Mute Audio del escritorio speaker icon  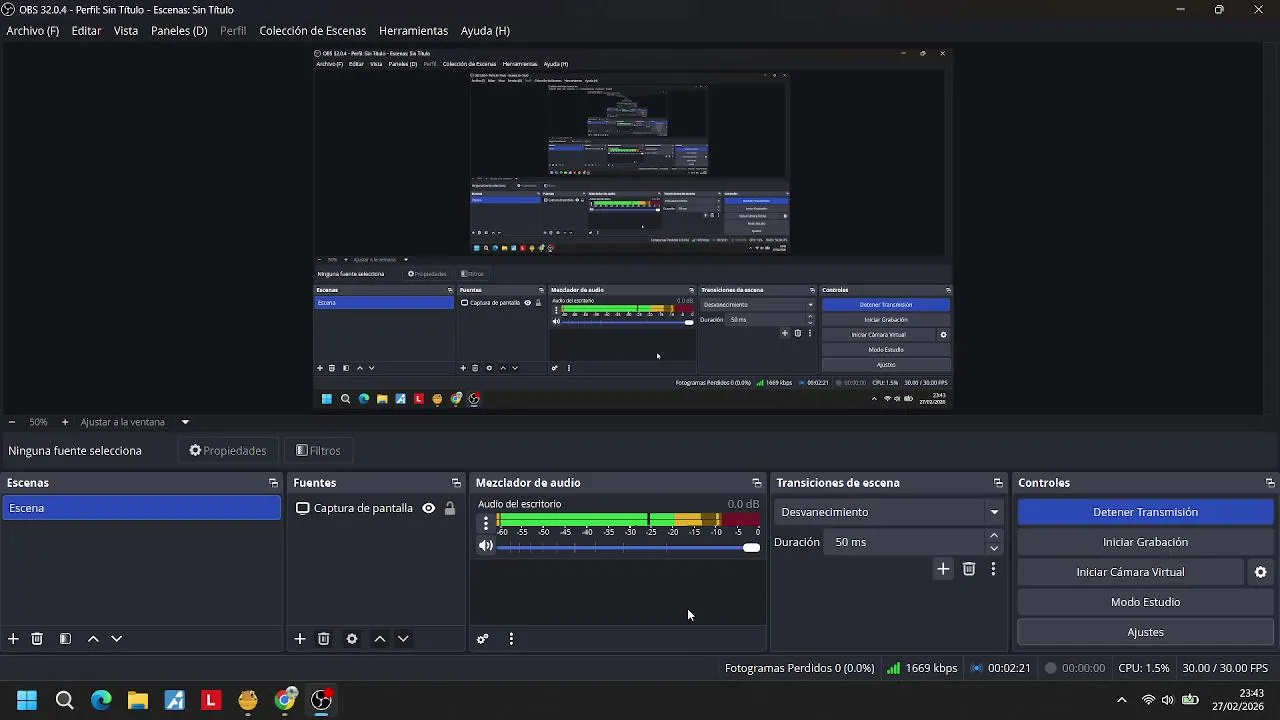(x=486, y=546)
